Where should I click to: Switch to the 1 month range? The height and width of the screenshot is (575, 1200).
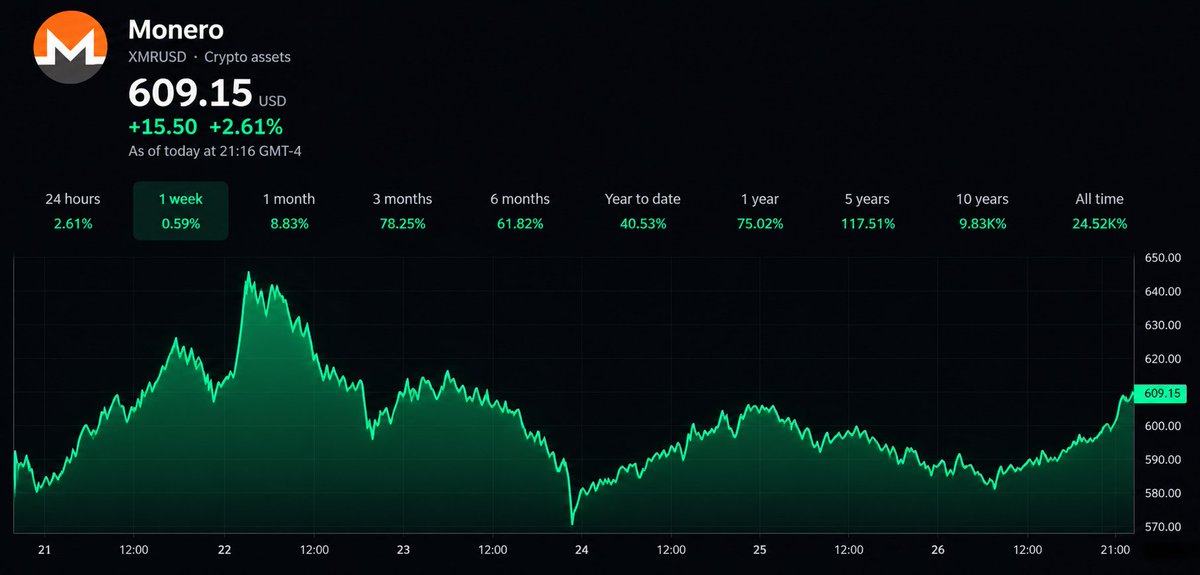288,211
